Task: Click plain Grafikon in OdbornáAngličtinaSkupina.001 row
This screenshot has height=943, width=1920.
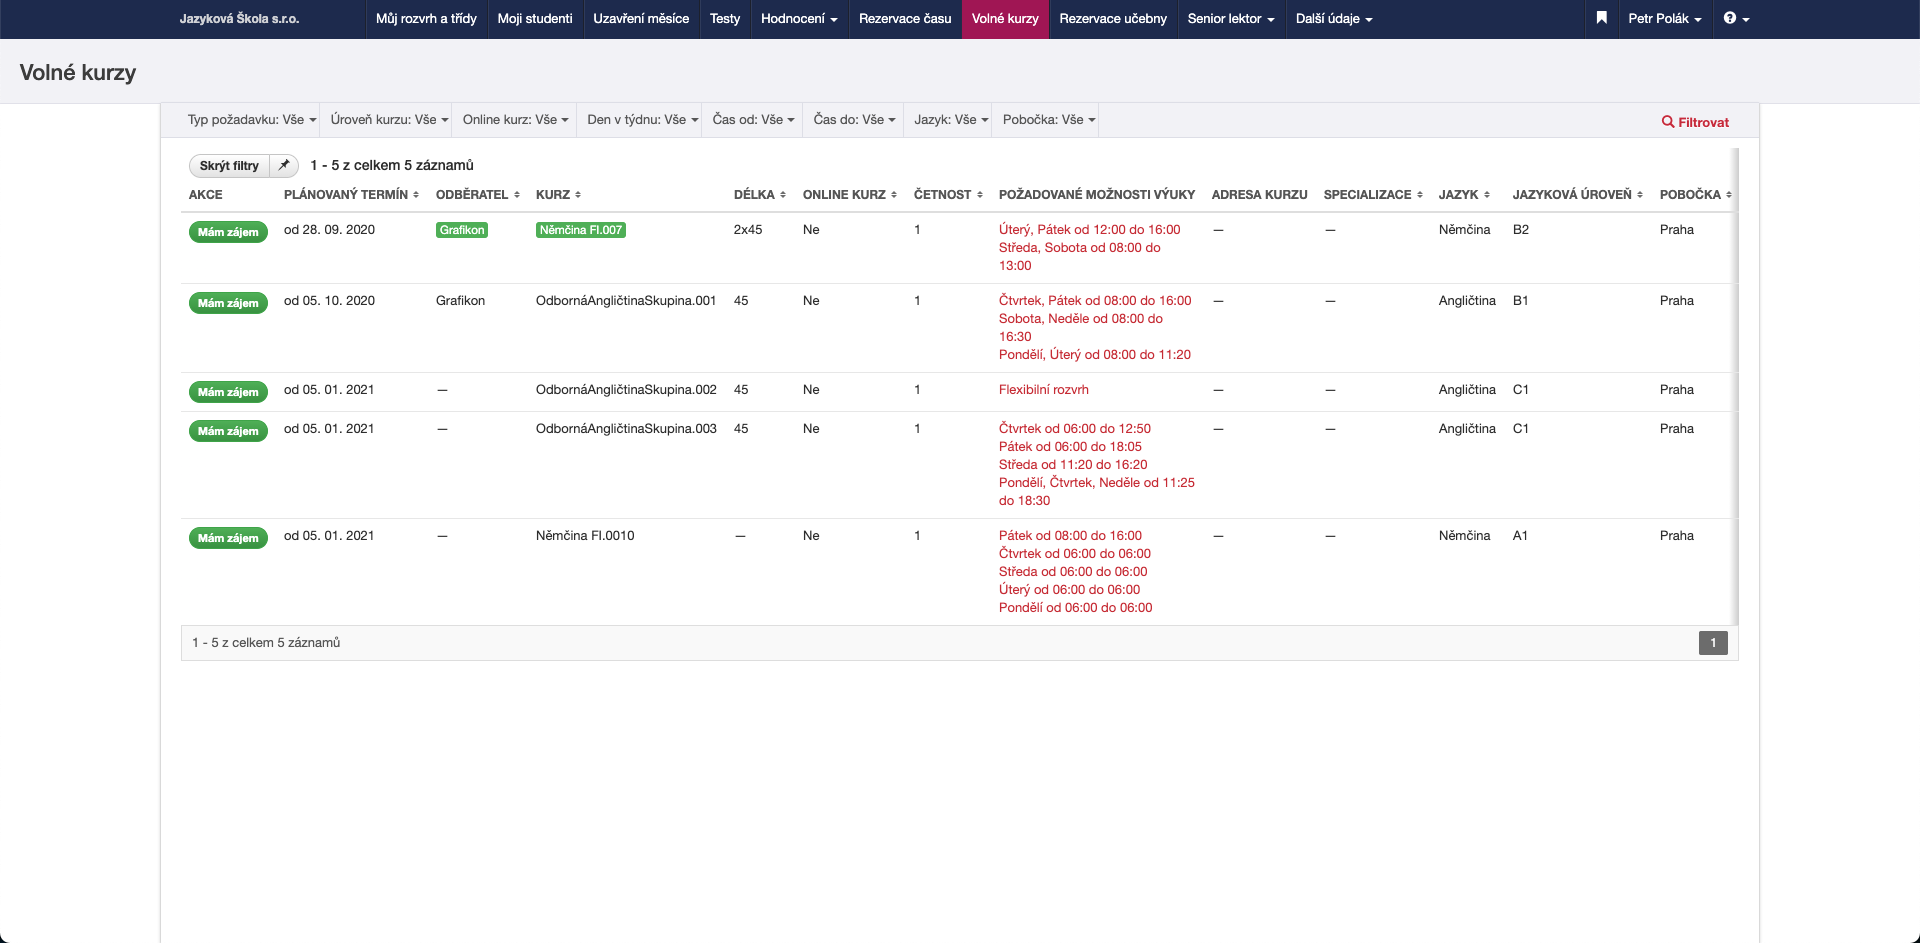Action: [460, 300]
